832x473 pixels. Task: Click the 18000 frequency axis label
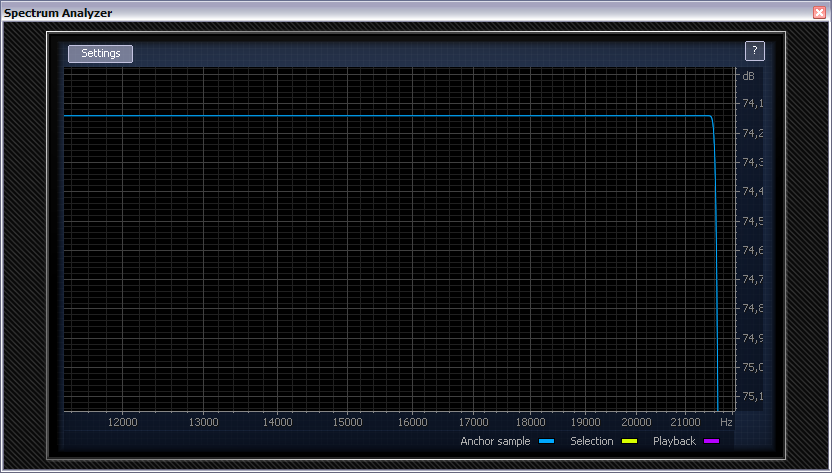pos(531,423)
